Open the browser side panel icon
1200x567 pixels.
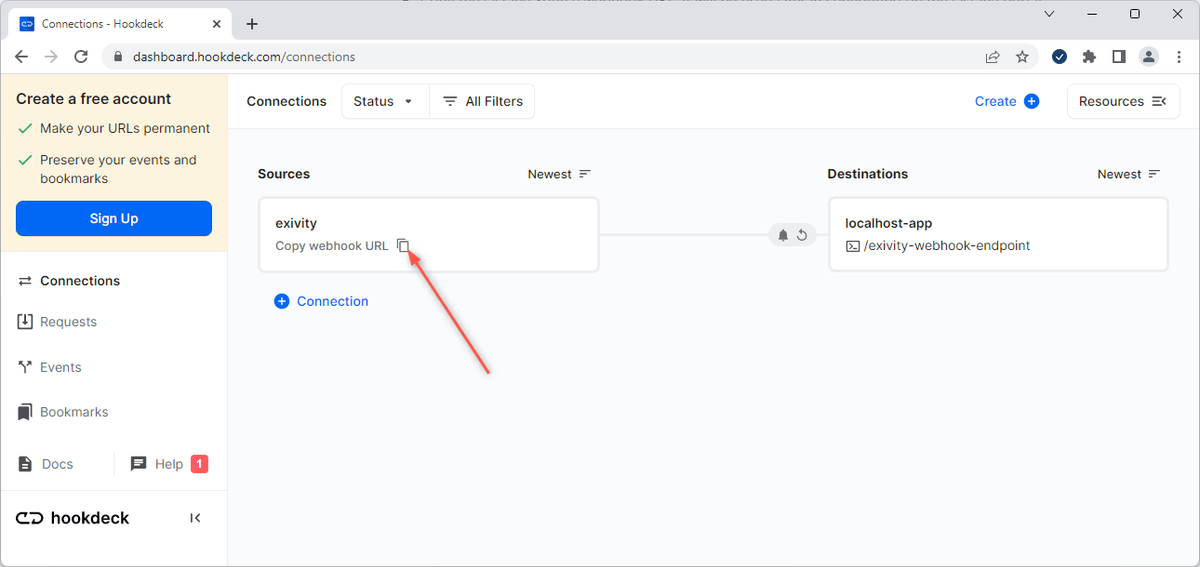[x=1119, y=57]
